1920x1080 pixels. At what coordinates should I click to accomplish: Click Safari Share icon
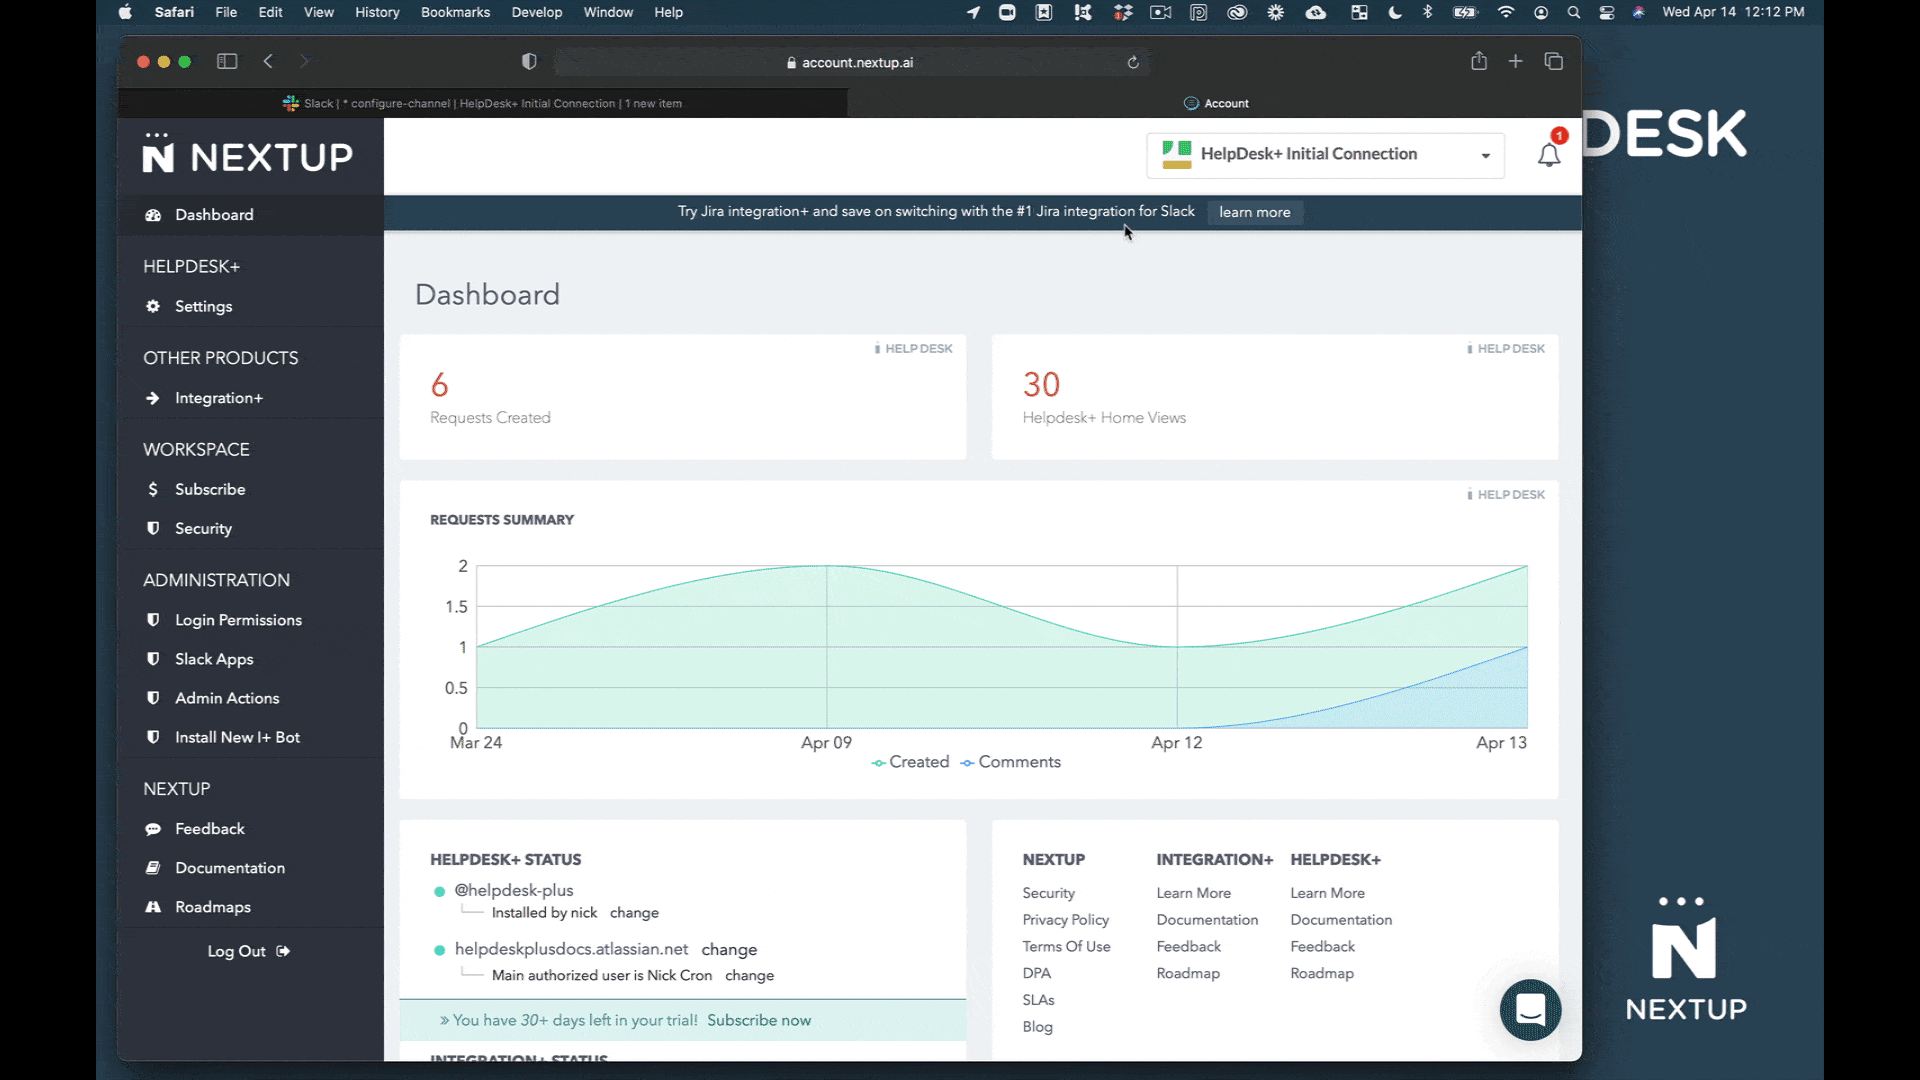(1479, 61)
